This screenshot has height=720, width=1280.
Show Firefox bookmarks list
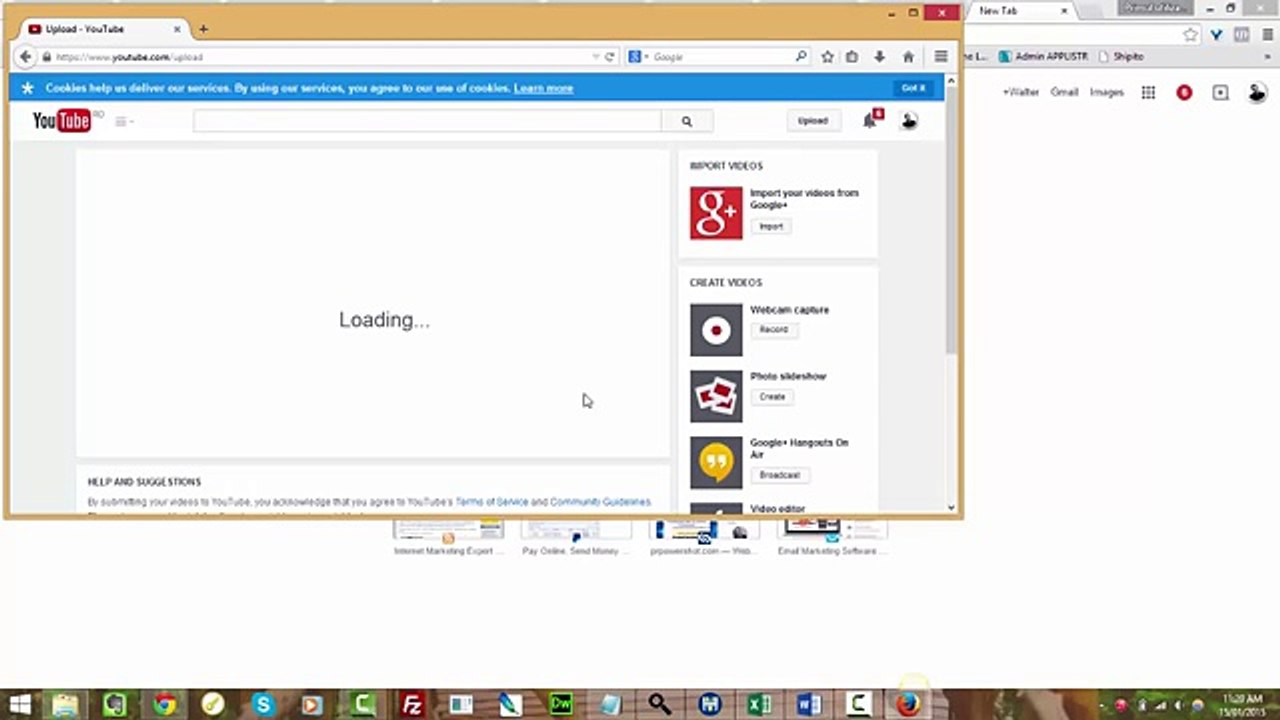pos(852,57)
